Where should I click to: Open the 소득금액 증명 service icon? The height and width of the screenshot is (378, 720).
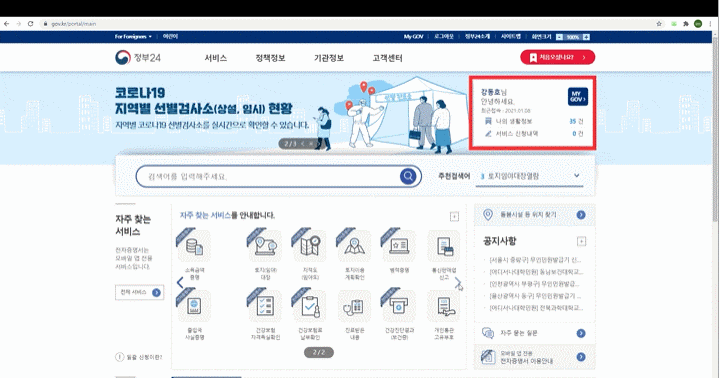[x=194, y=247]
